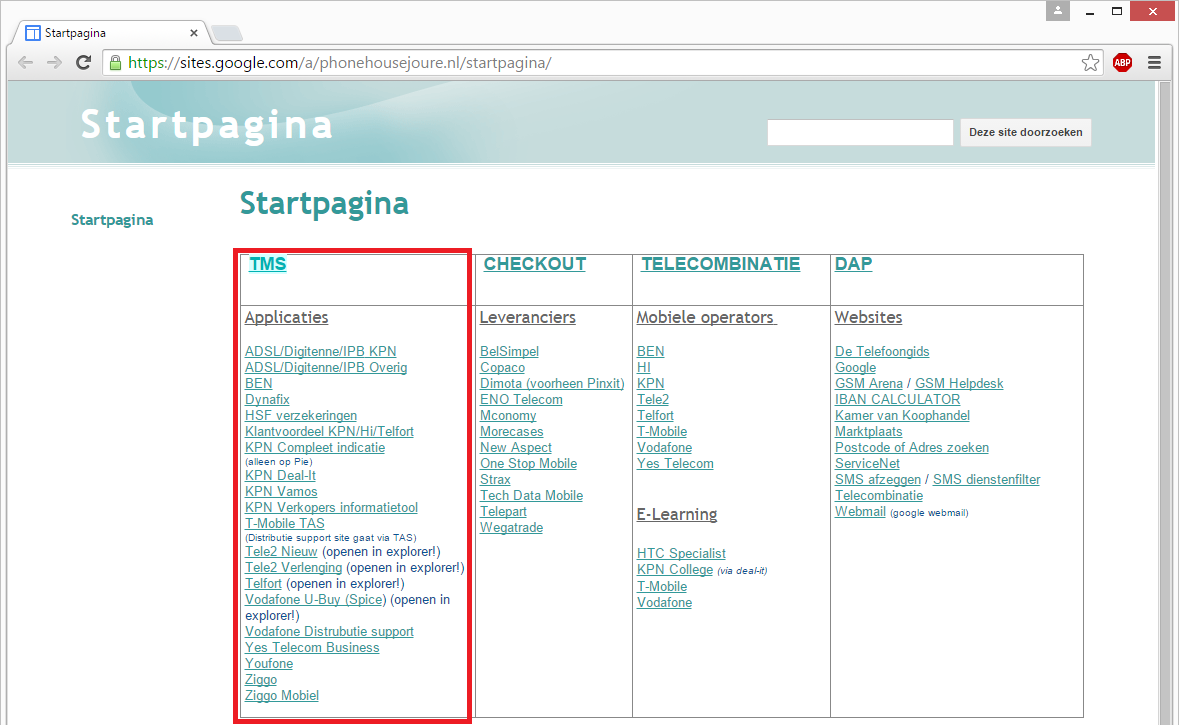Open the Tech Data Mobile link
This screenshot has width=1181, height=725.
[x=532, y=495]
